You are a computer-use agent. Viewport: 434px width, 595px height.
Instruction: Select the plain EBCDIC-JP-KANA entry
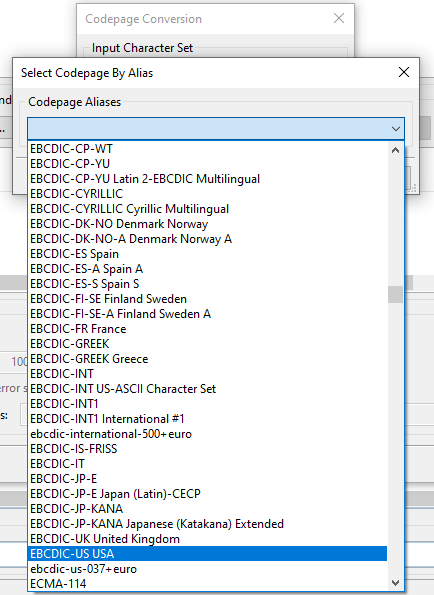(208, 508)
